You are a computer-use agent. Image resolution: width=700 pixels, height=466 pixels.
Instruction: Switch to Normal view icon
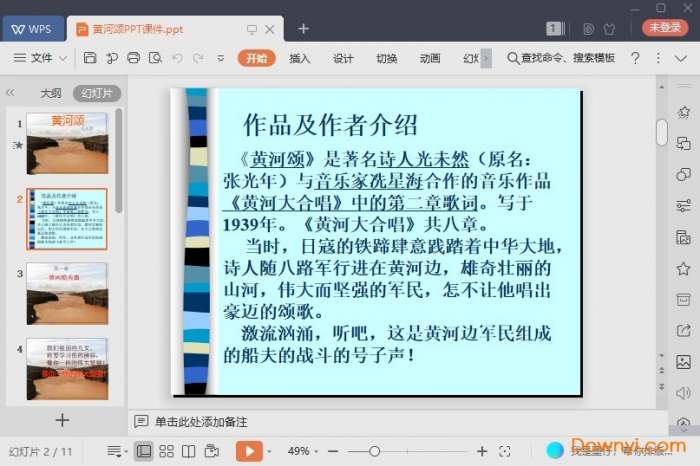[144, 451]
